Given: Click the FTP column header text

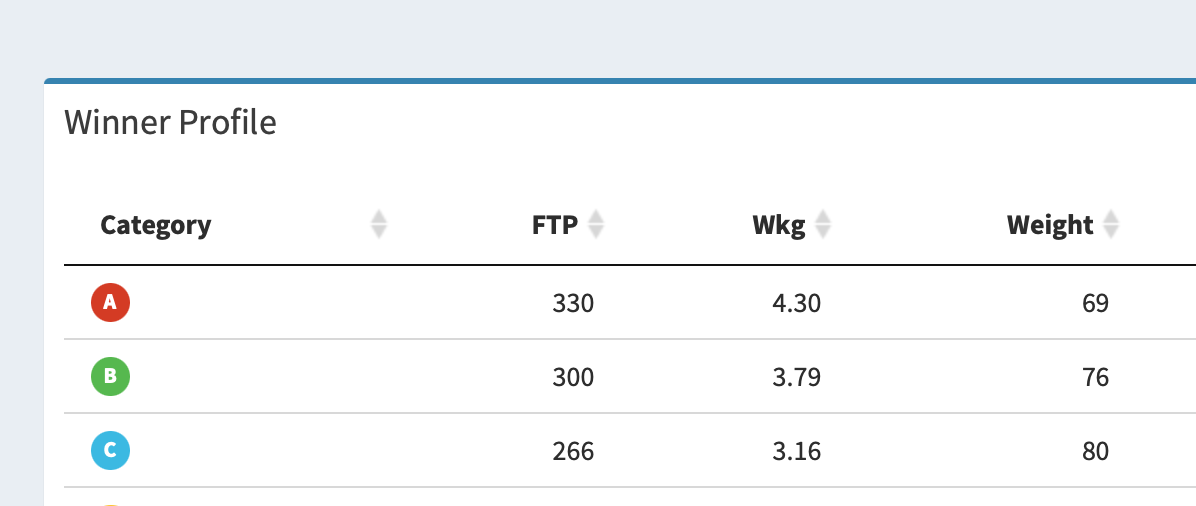Looking at the screenshot, I should click(x=555, y=225).
